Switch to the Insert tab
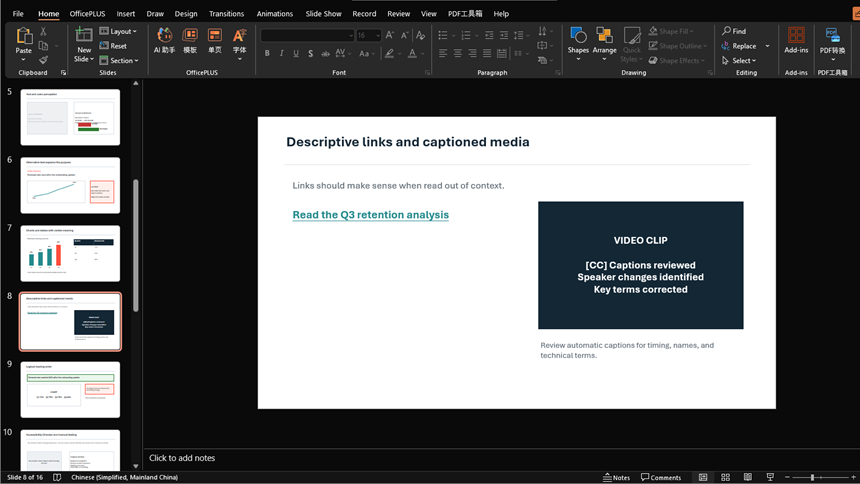Image resolution: width=860 pixels, height=484 pixels. tap(126, 14)
